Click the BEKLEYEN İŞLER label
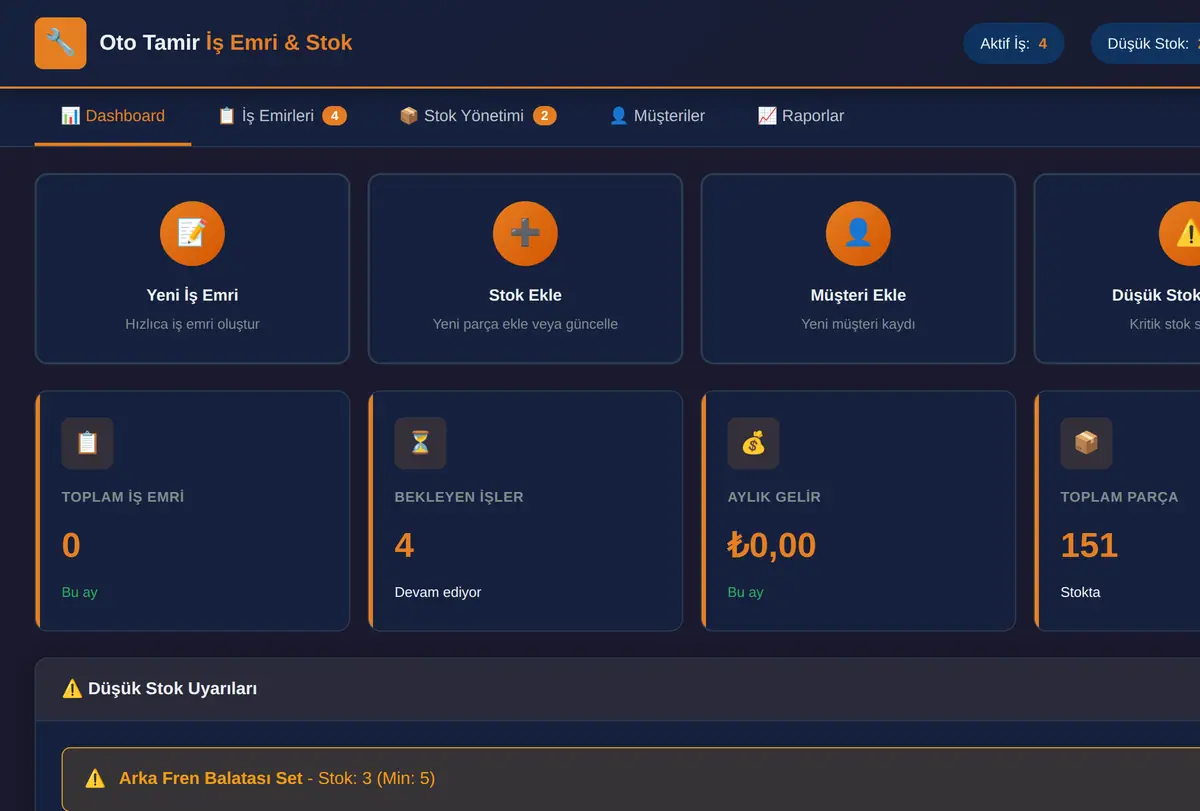 coord(459,497)
